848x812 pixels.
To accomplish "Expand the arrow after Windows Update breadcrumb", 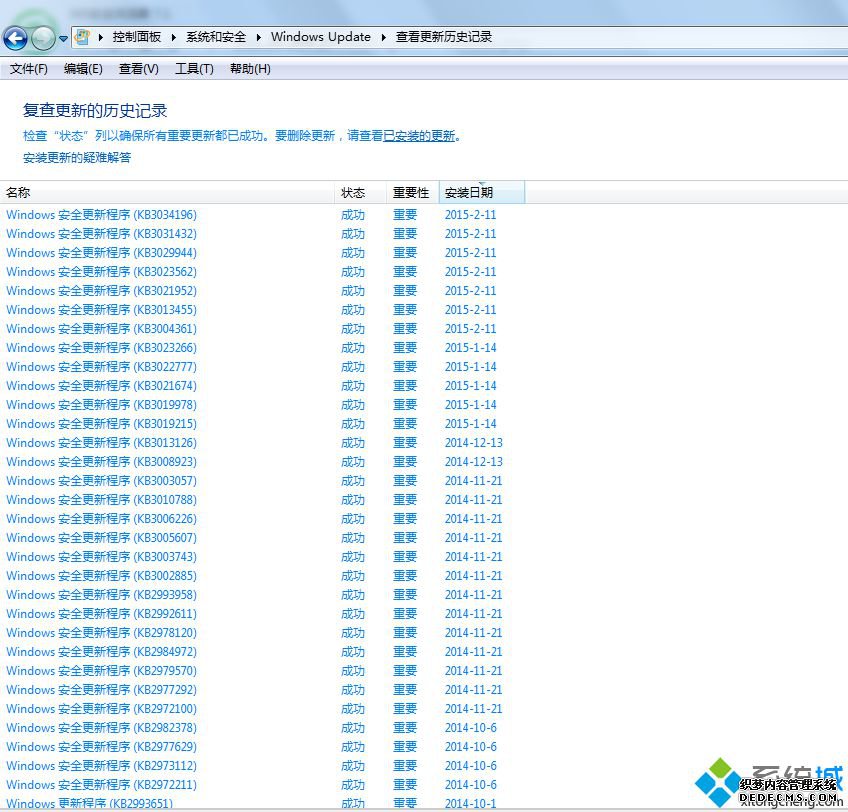I will click(x=383, y=37).
